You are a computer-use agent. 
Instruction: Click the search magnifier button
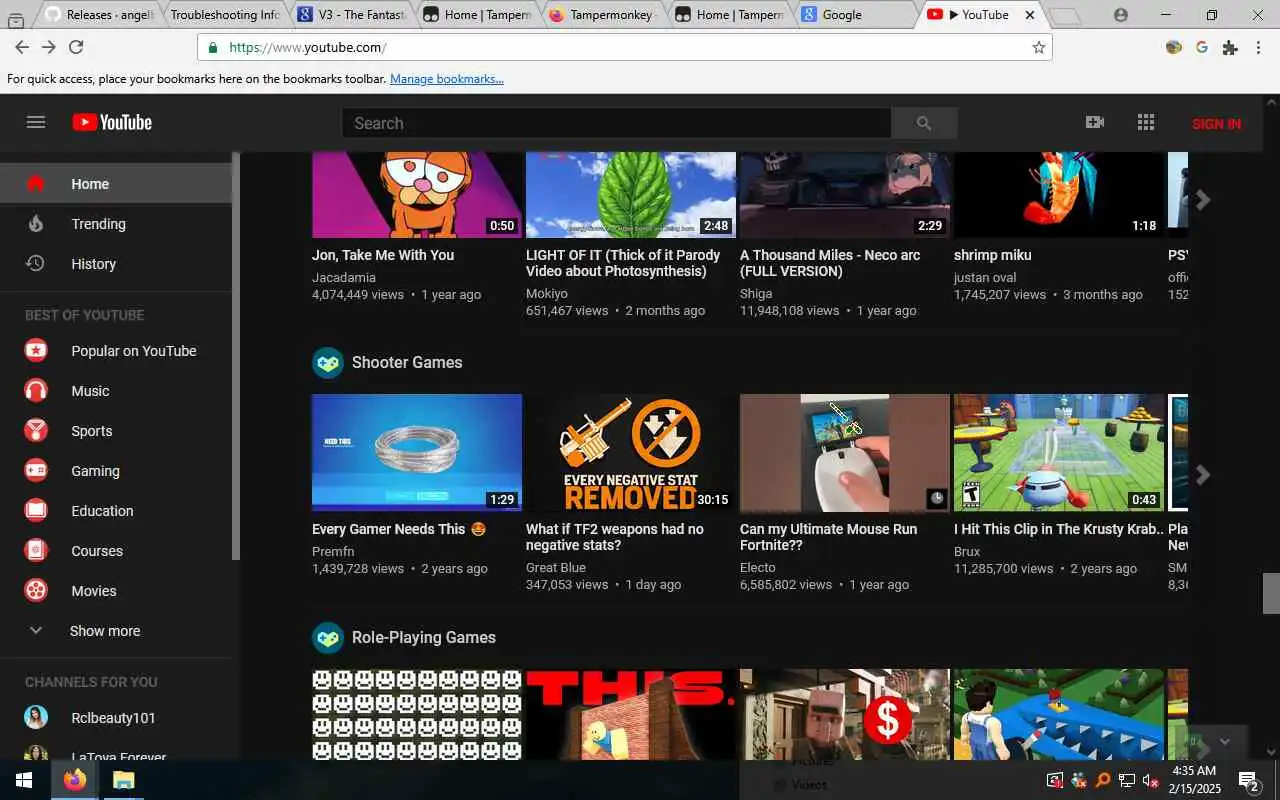coord(924,123)
